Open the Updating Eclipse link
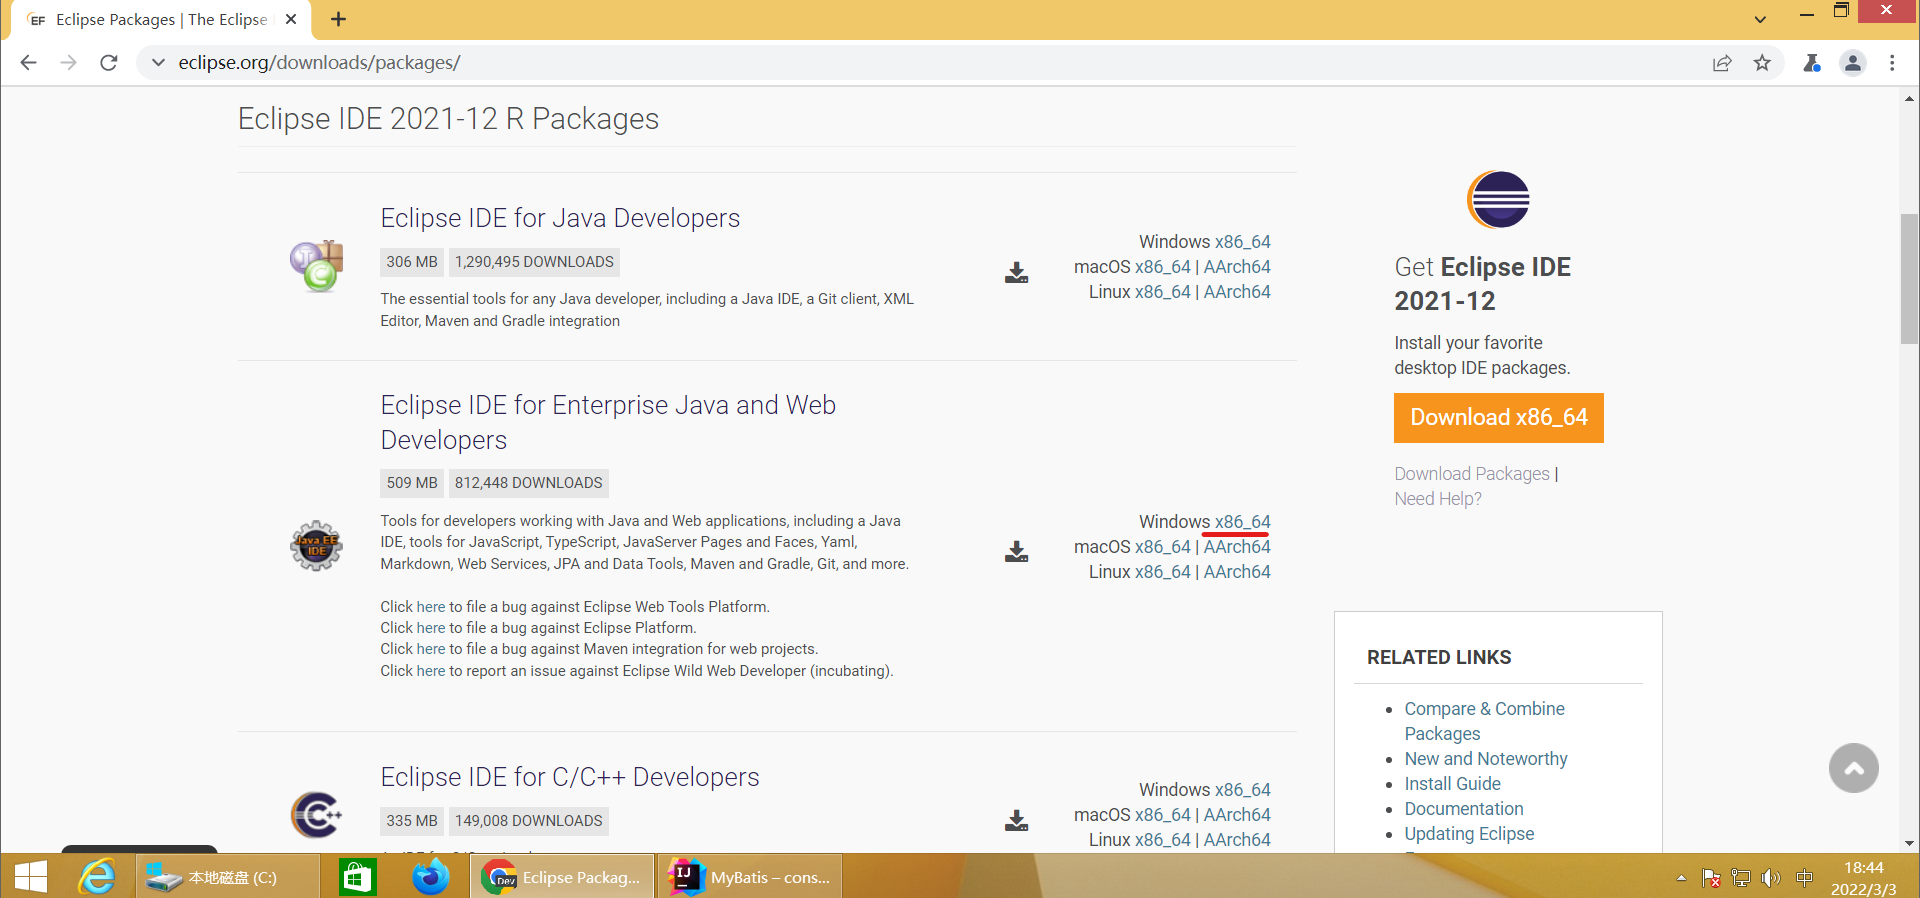Image resolution: width=1920 pixels, height=898 pixels. [1469, 834]
